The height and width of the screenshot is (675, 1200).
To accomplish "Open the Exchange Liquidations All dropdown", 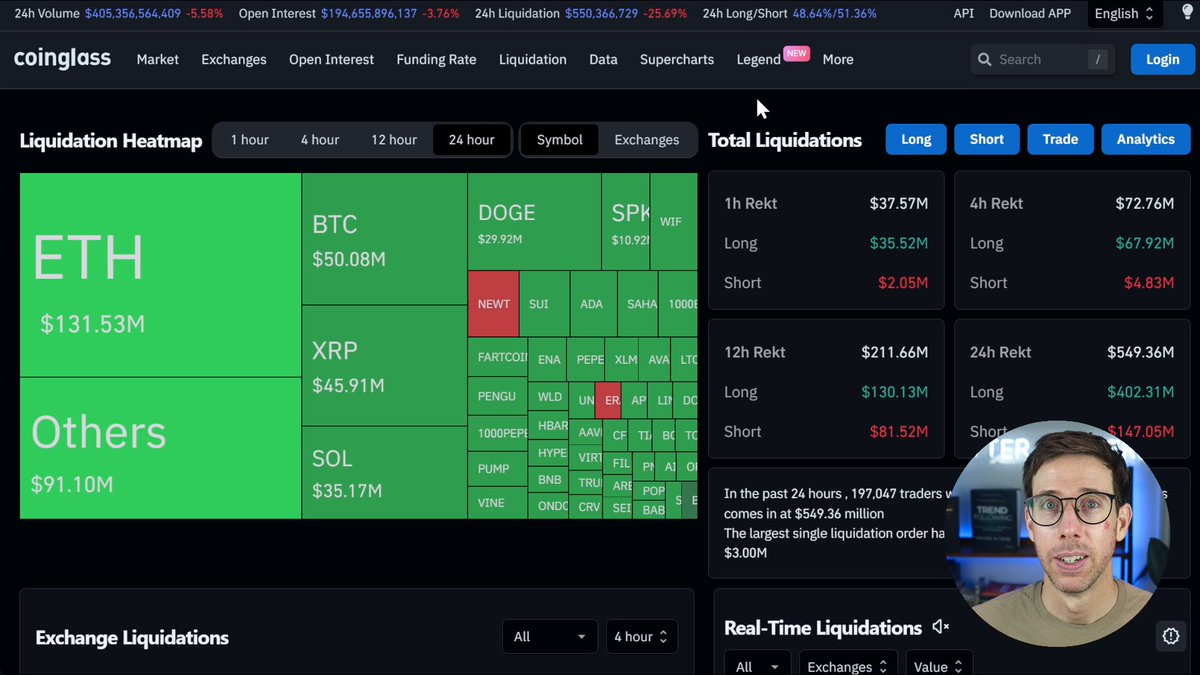I will pos(550,637).
